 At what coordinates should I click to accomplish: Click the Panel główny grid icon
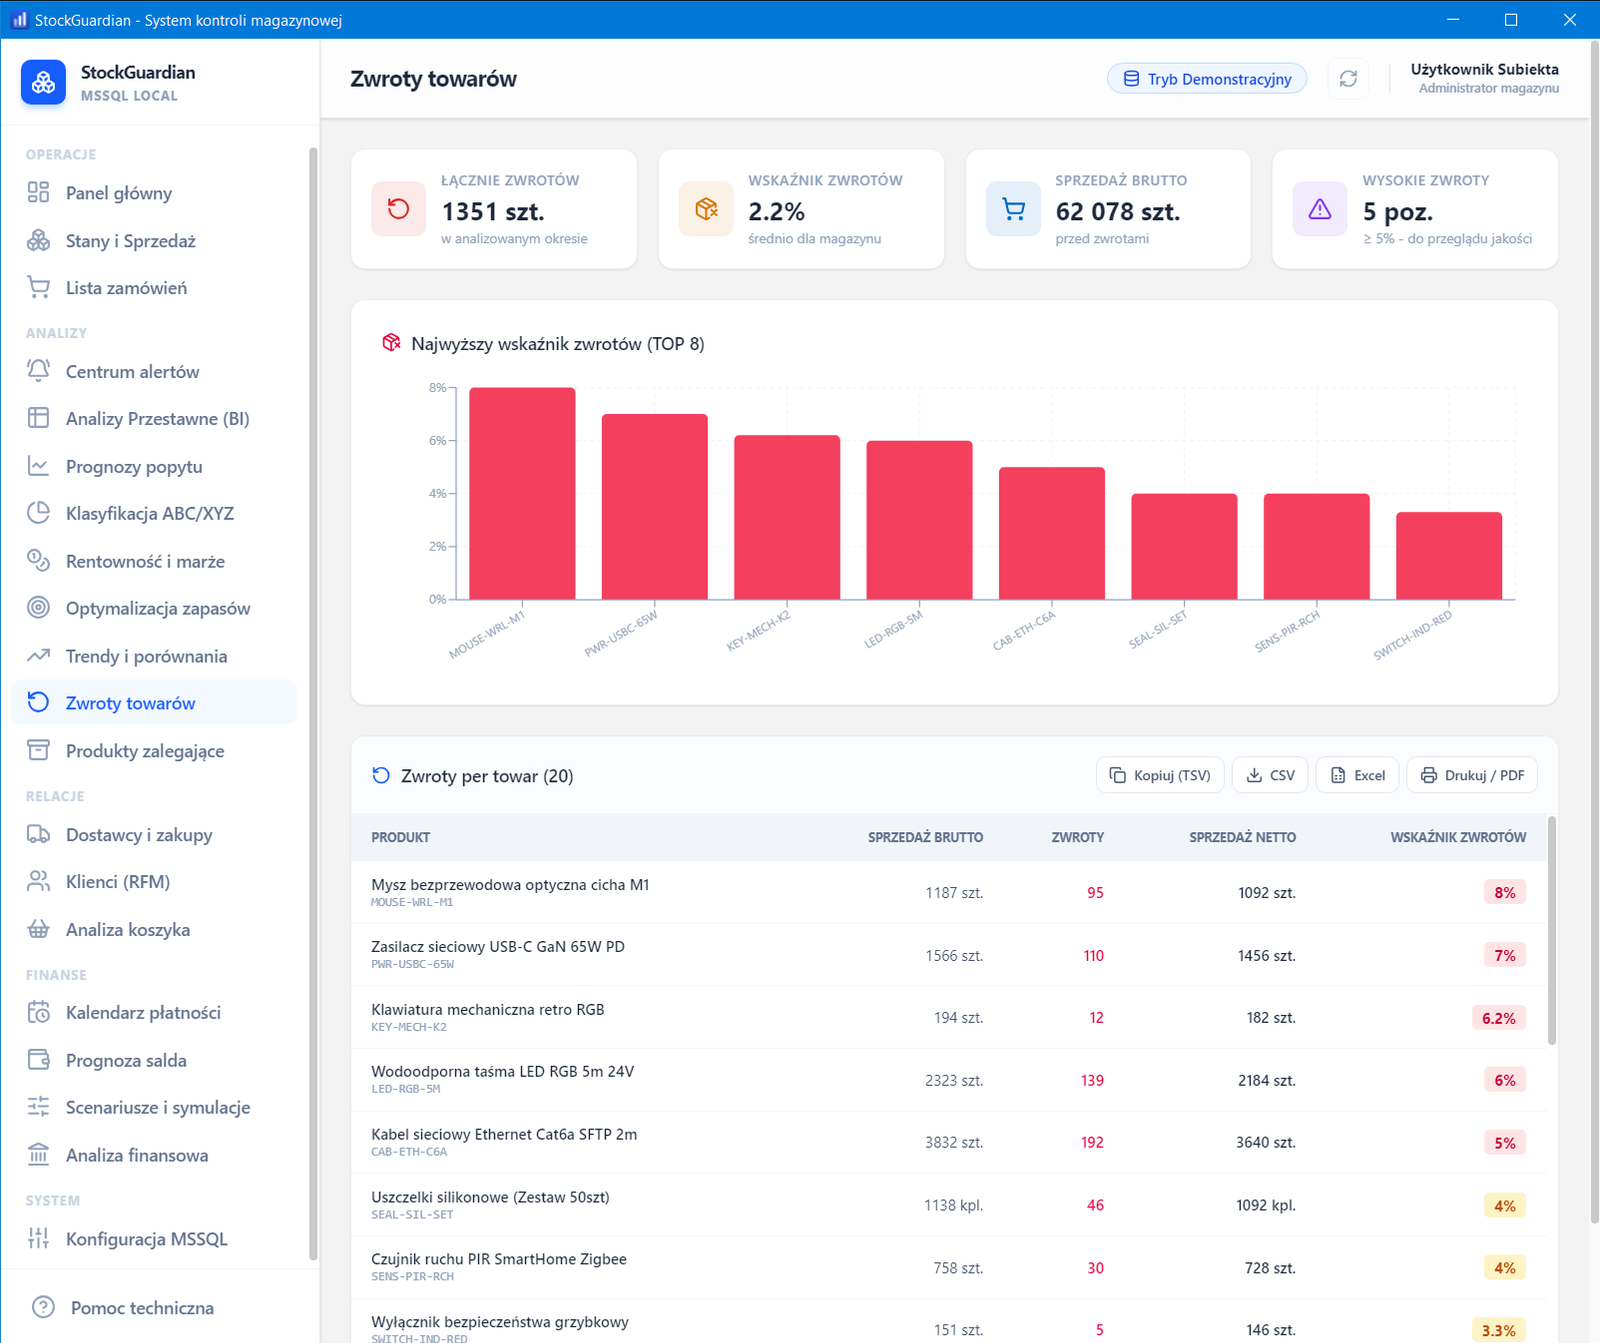coord(38,193)
